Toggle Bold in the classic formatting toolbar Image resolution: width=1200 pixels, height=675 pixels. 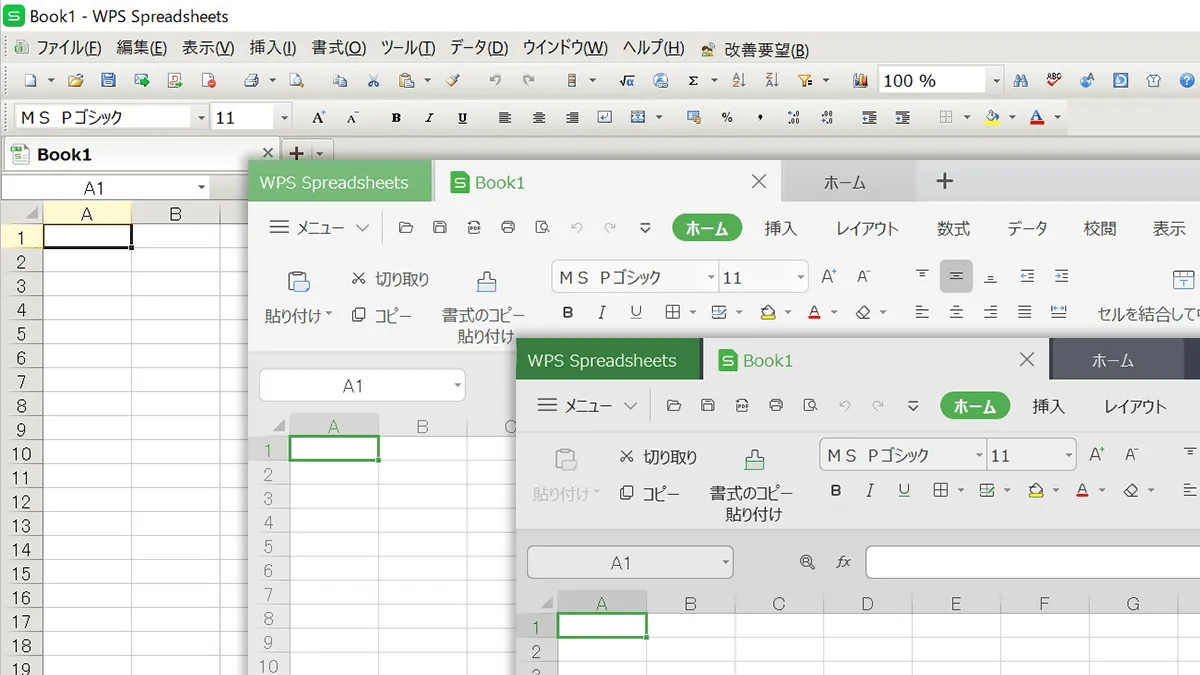[396, 118]
